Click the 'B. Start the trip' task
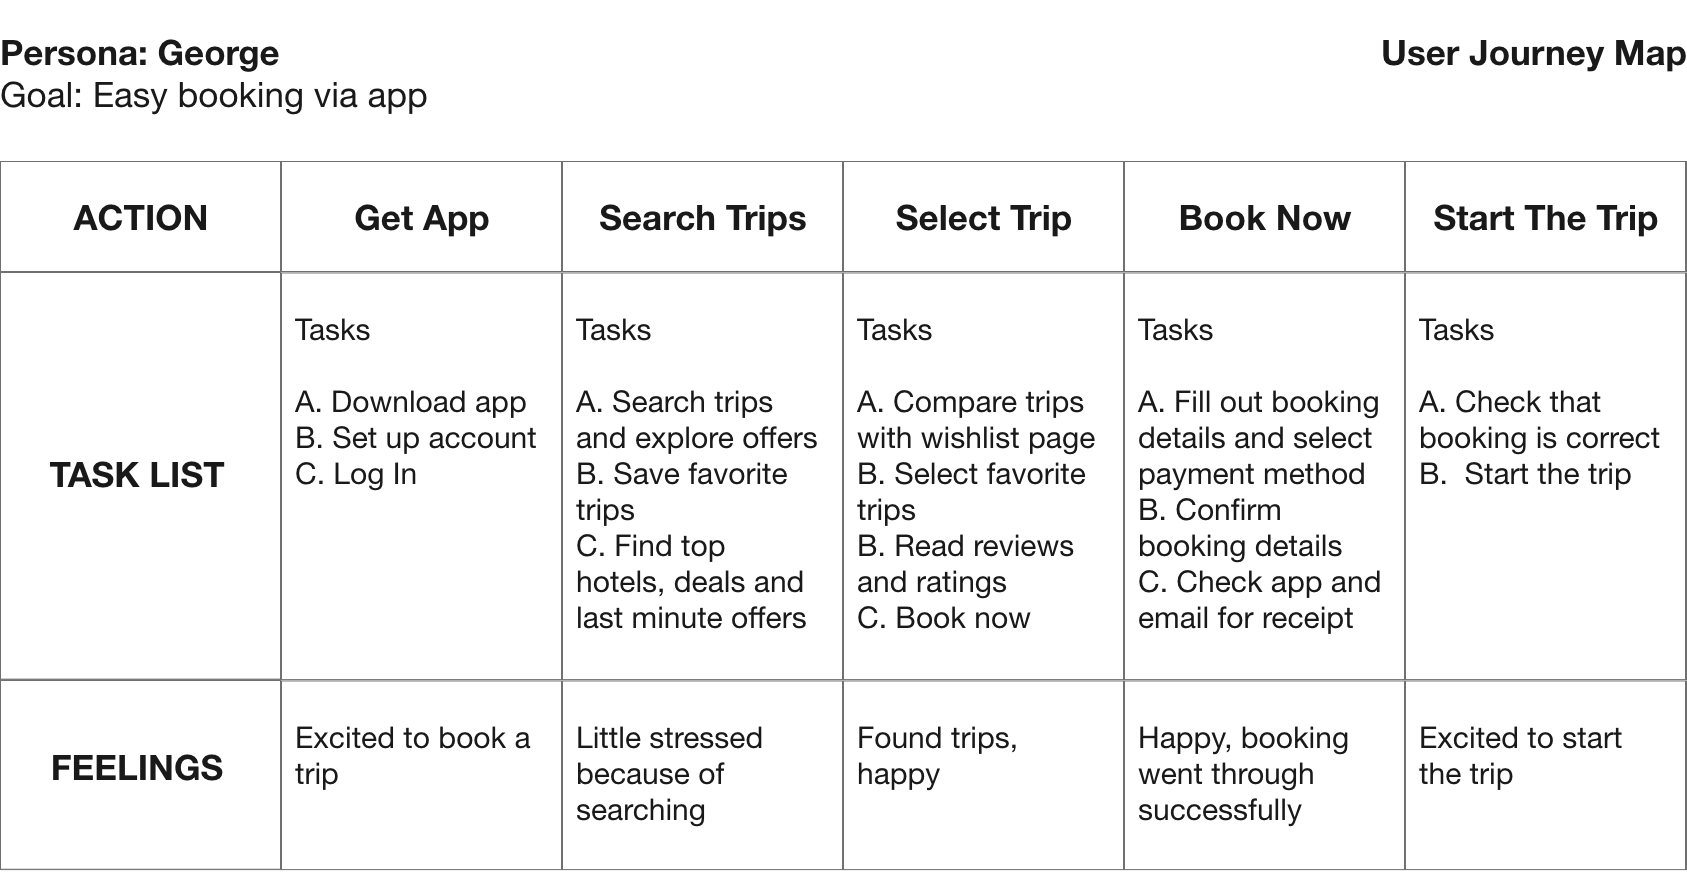This screenshot has height=886, width=1687. click(1525, 474)
